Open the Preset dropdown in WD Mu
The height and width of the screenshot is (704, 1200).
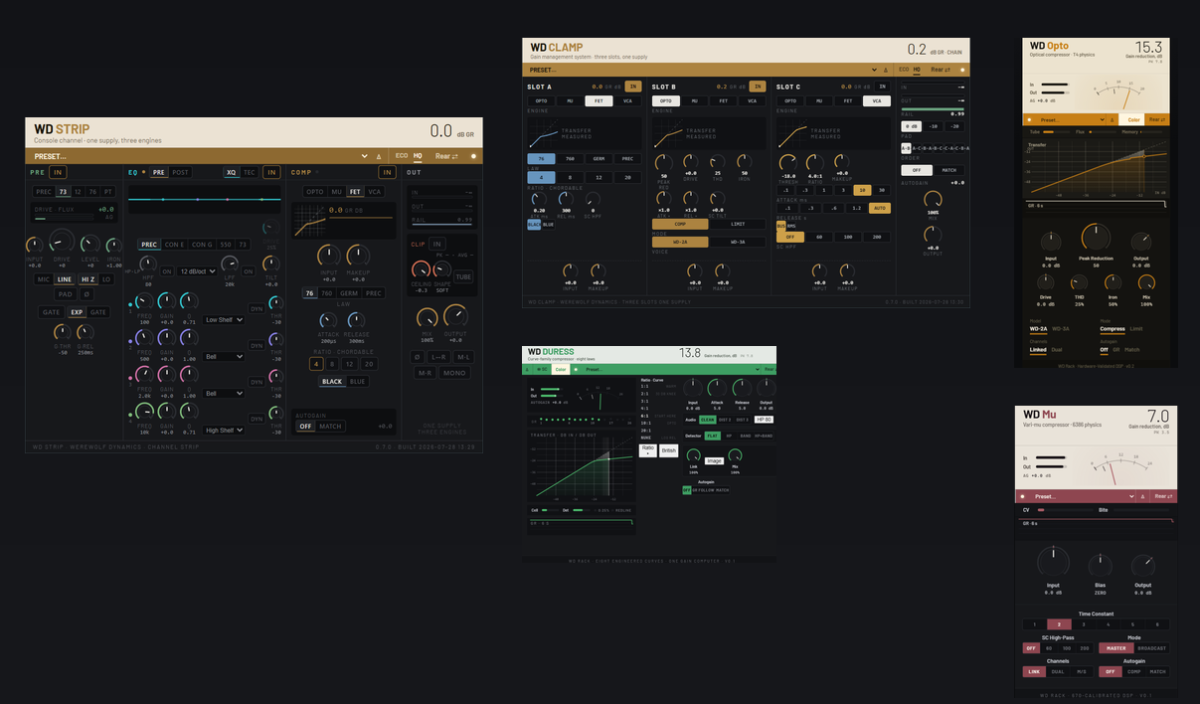pos(1083,497)
